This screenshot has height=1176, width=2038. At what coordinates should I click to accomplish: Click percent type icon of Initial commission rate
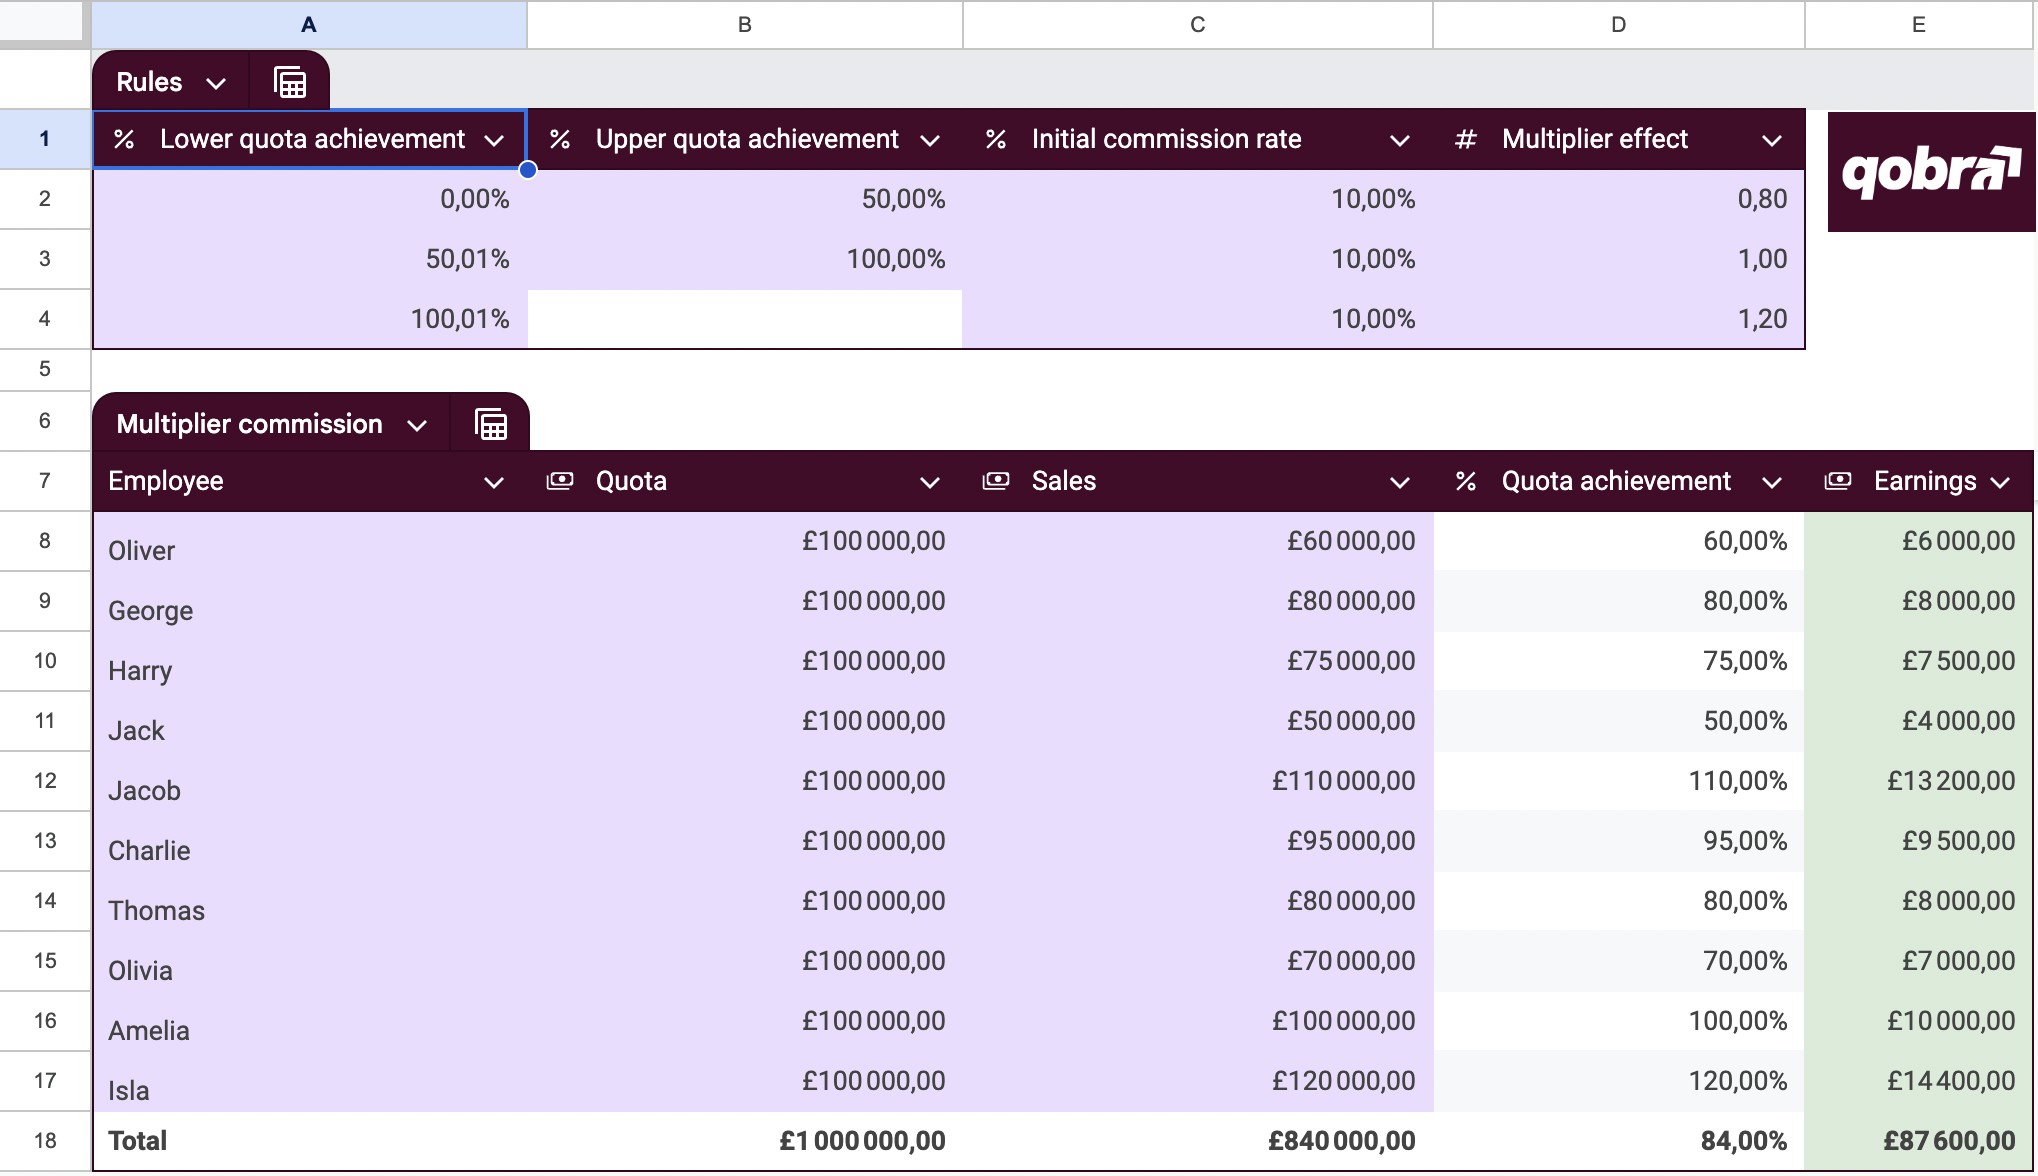996,139
